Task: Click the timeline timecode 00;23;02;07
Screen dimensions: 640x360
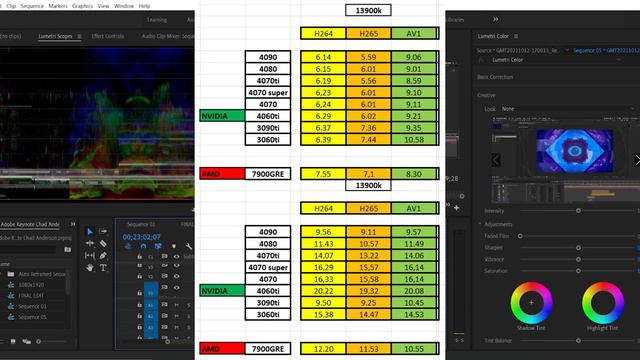Action: click(x=142, y=237)
